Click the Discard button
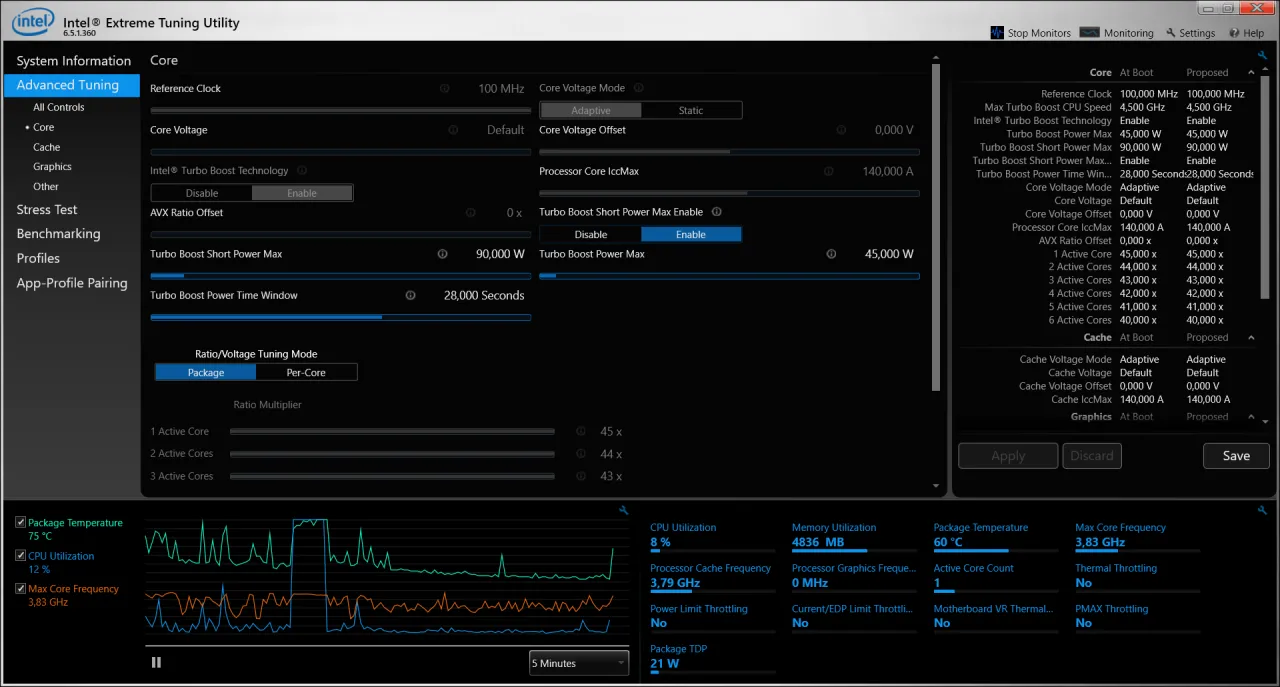 (1091, 455)
